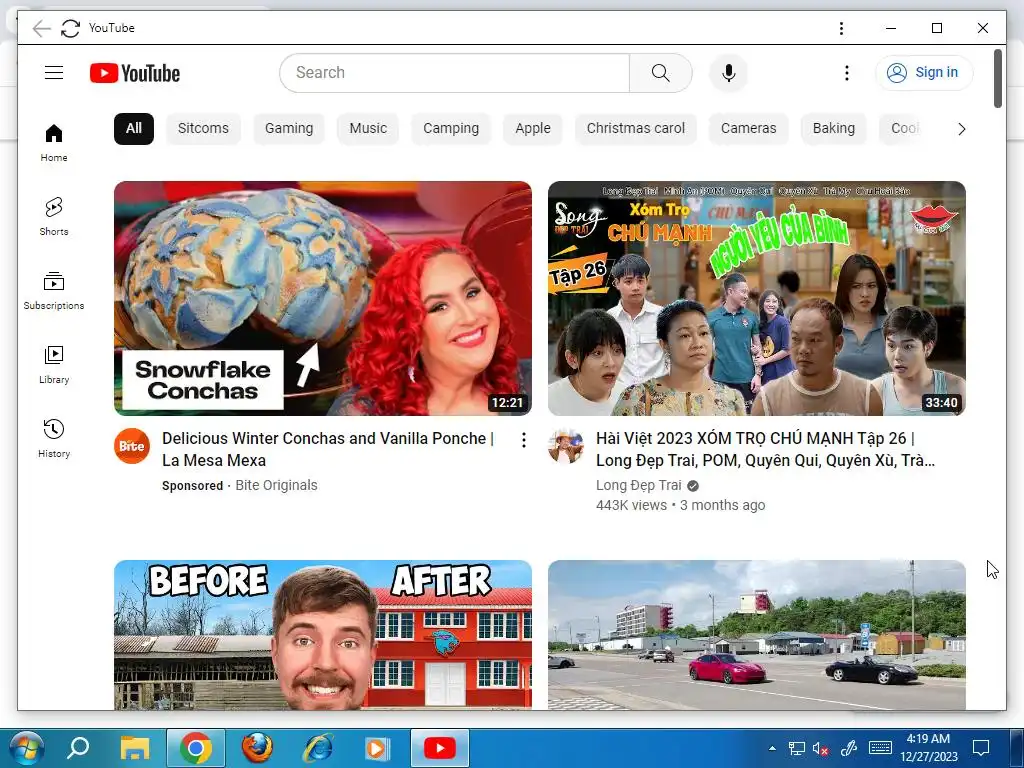This screenshot has height=768, width=1024.
Task: Select the Cameras filter chip
Action: click(x=748, y=129)
